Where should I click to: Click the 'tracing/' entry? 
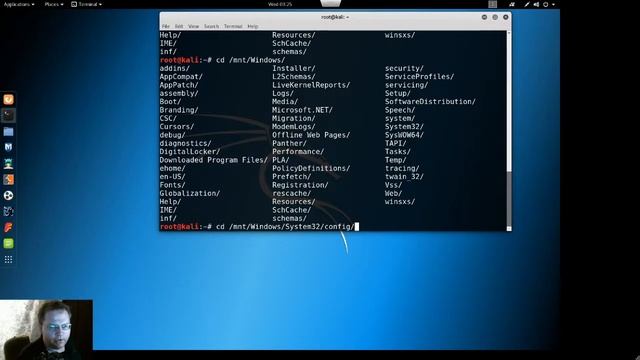(x=402, y=168)
